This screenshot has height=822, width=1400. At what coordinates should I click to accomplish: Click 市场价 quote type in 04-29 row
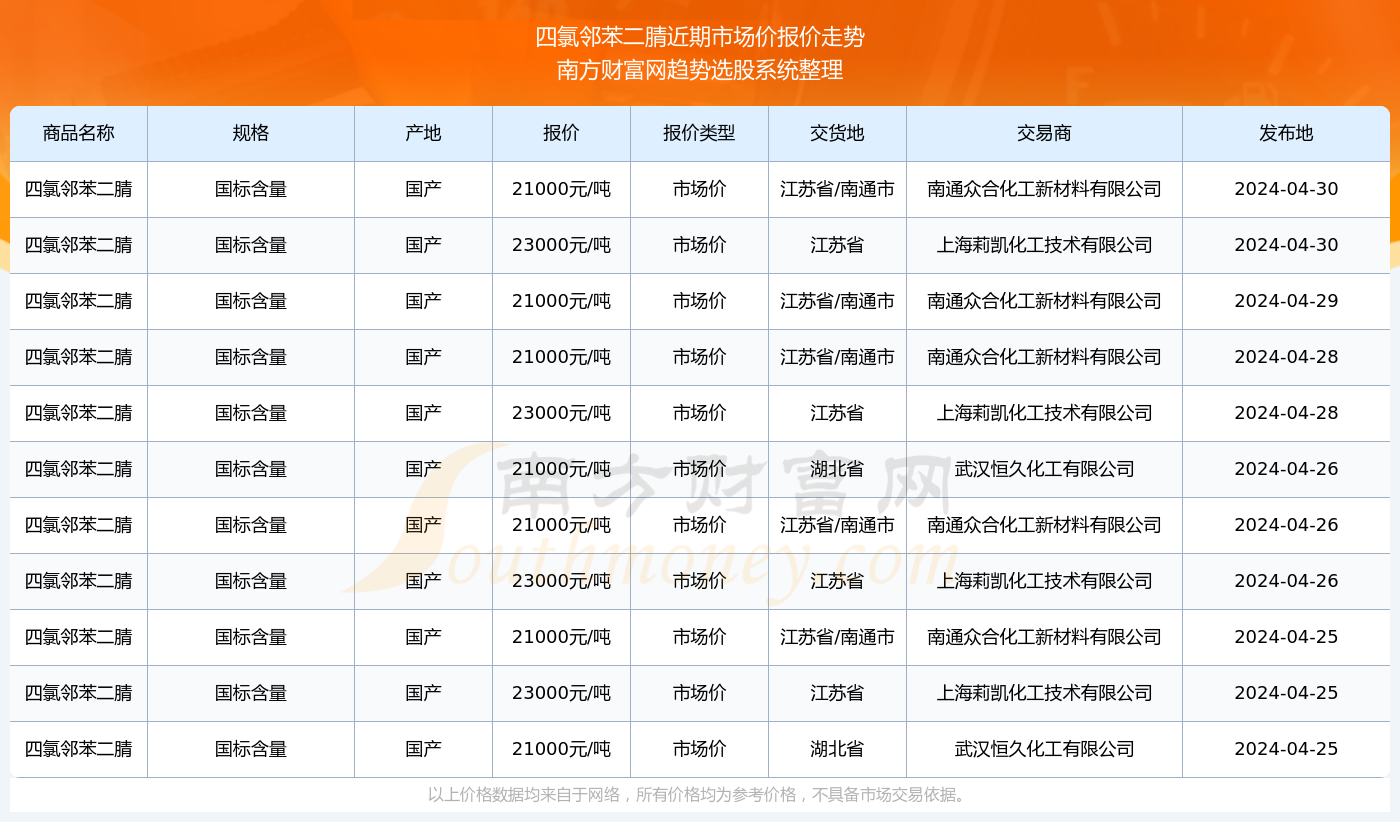pos(699,301)
